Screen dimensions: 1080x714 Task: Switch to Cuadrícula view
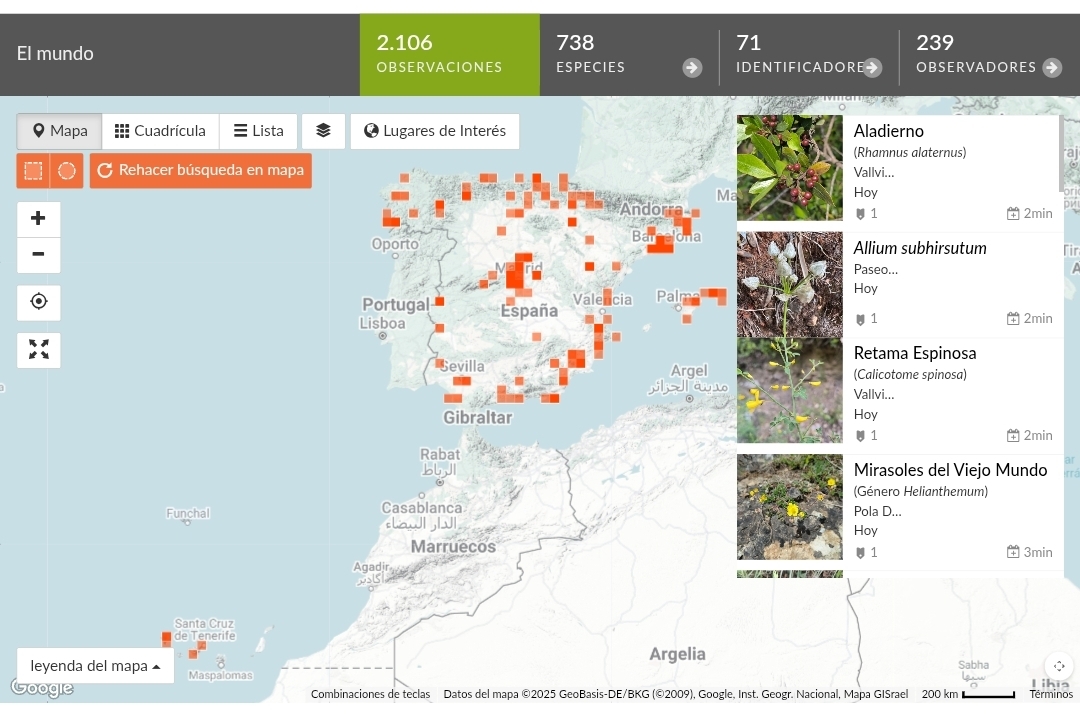point(160,131)
